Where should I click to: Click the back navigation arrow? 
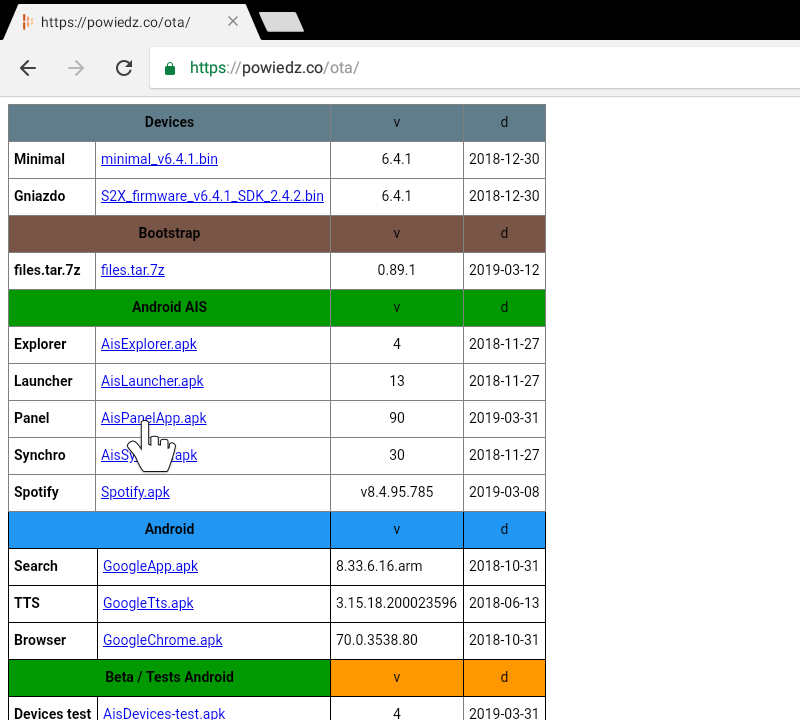(x=27, y=68)
